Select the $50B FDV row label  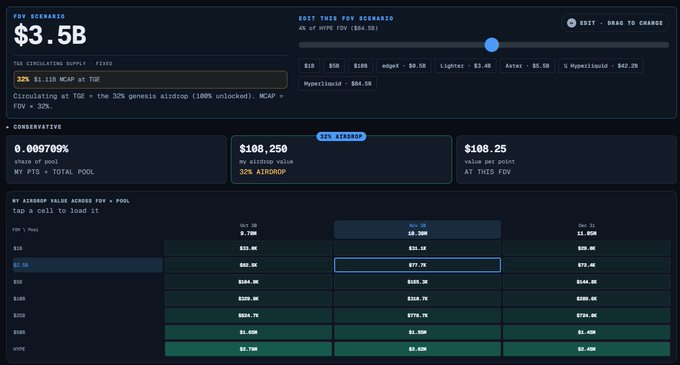(19, 332)
